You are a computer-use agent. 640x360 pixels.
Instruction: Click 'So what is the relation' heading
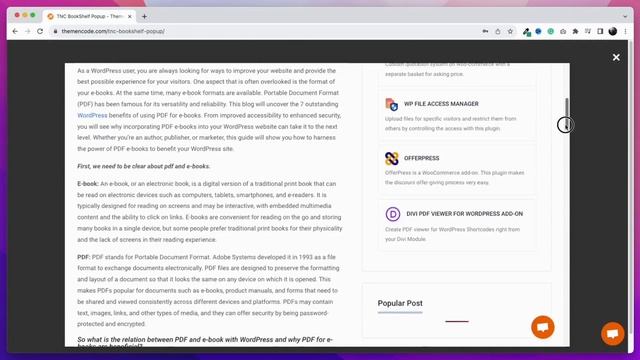pyautogui.click(x=205, y=342)
